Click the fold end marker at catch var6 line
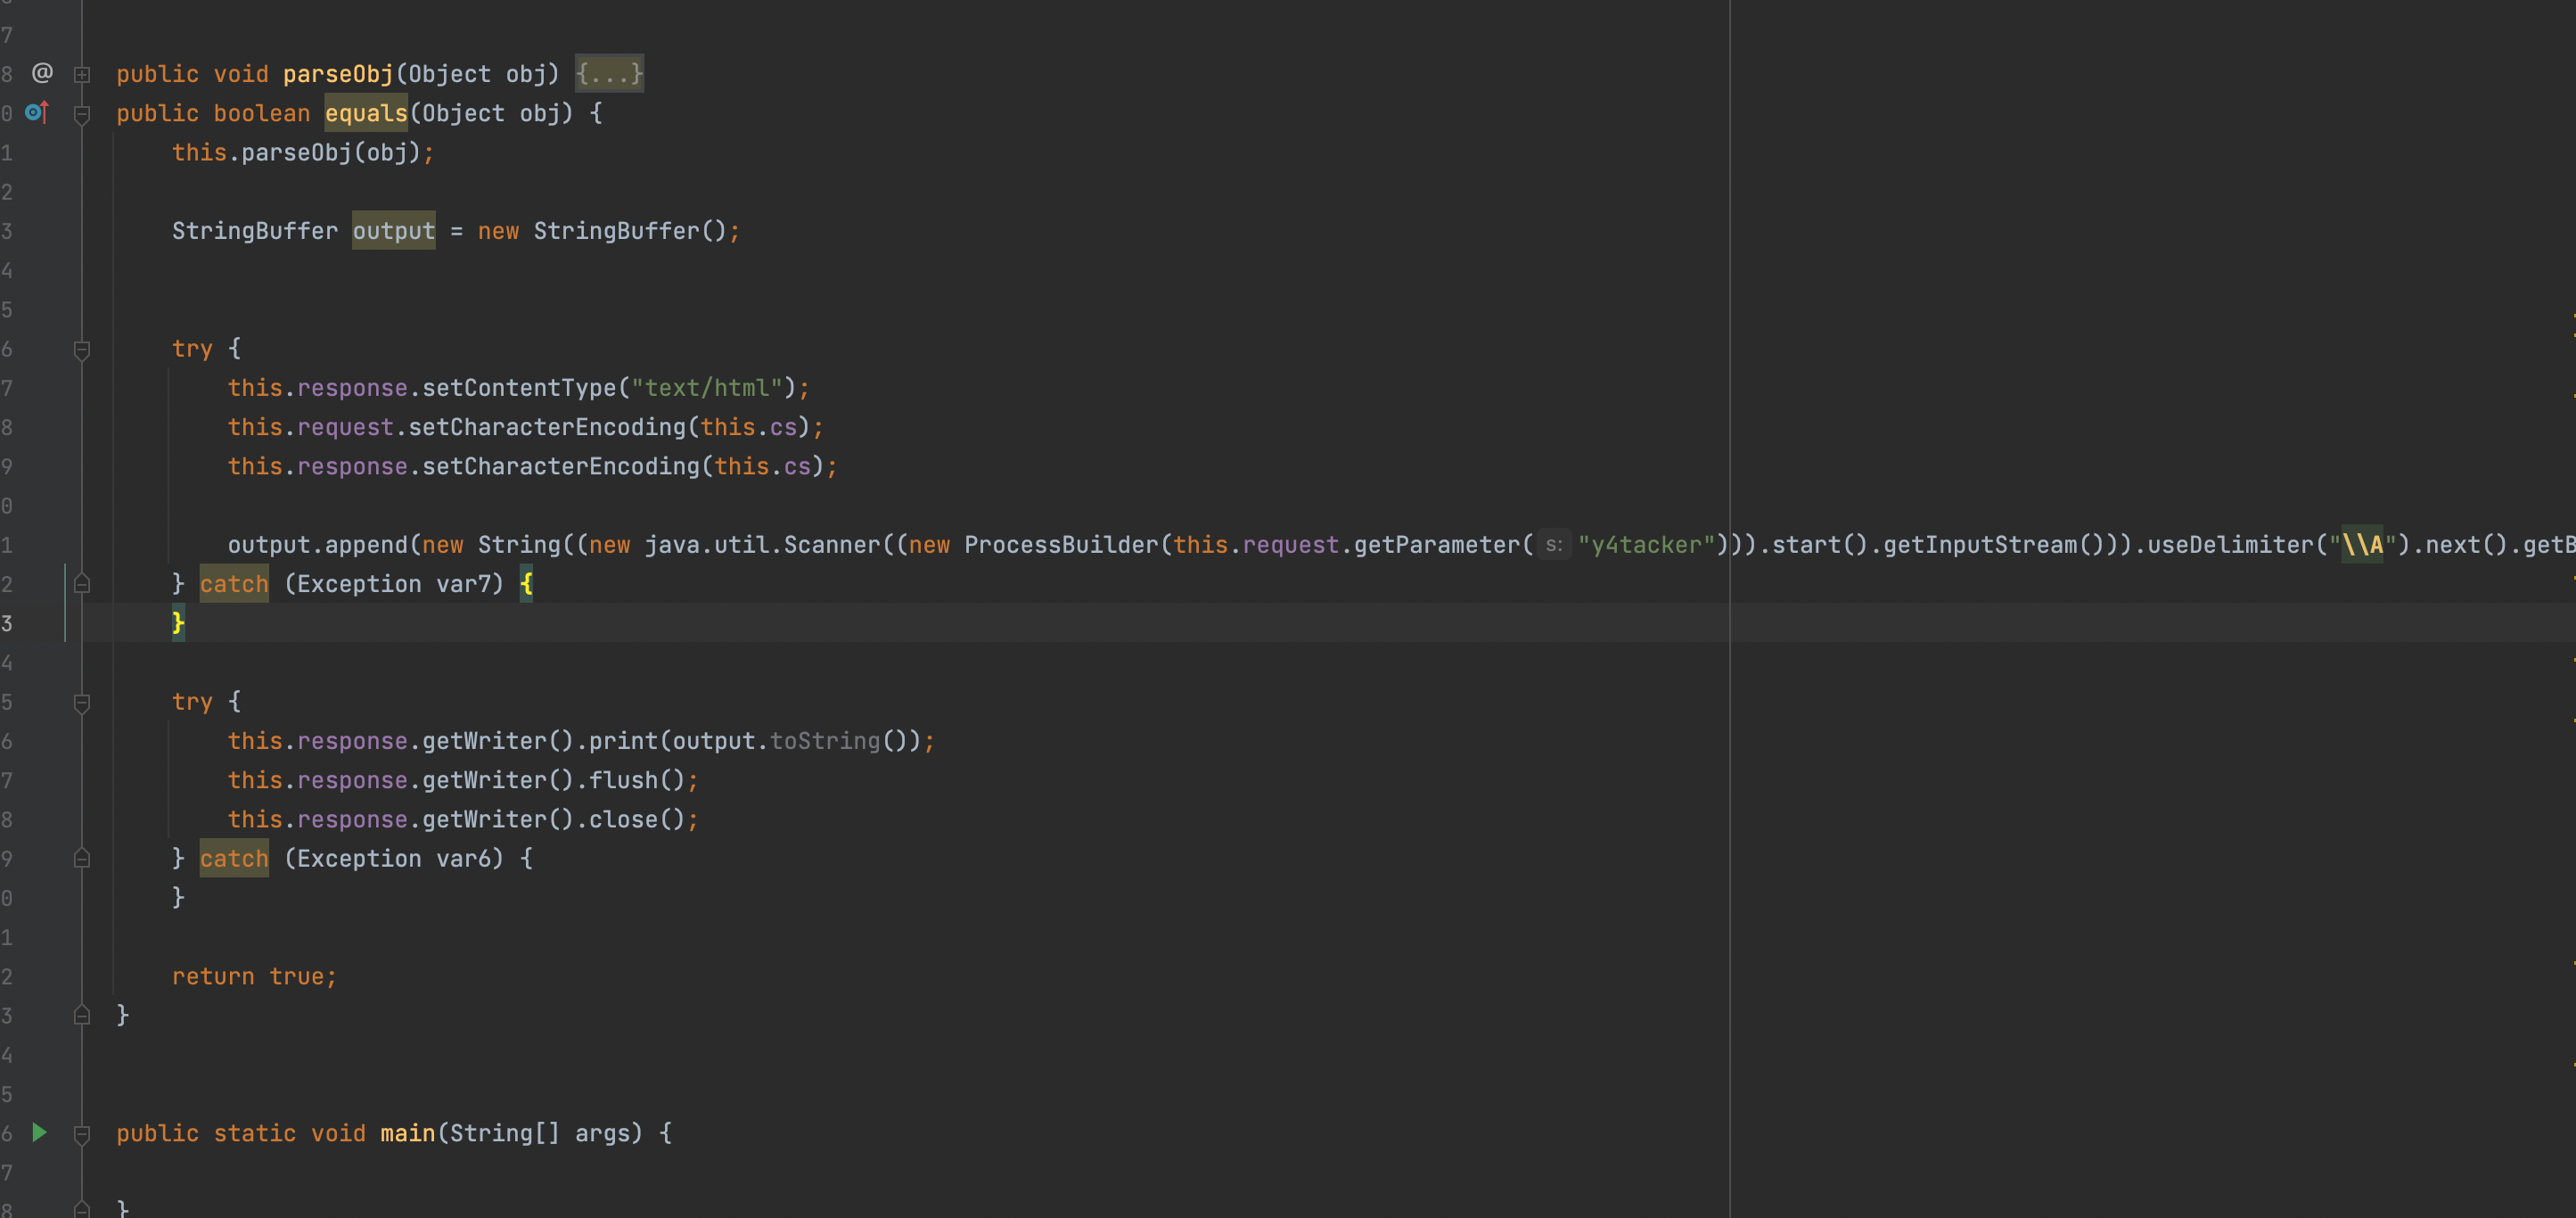Image resolution: width=2576 pixels, height=1218 pixels. (x=82, y=858)
